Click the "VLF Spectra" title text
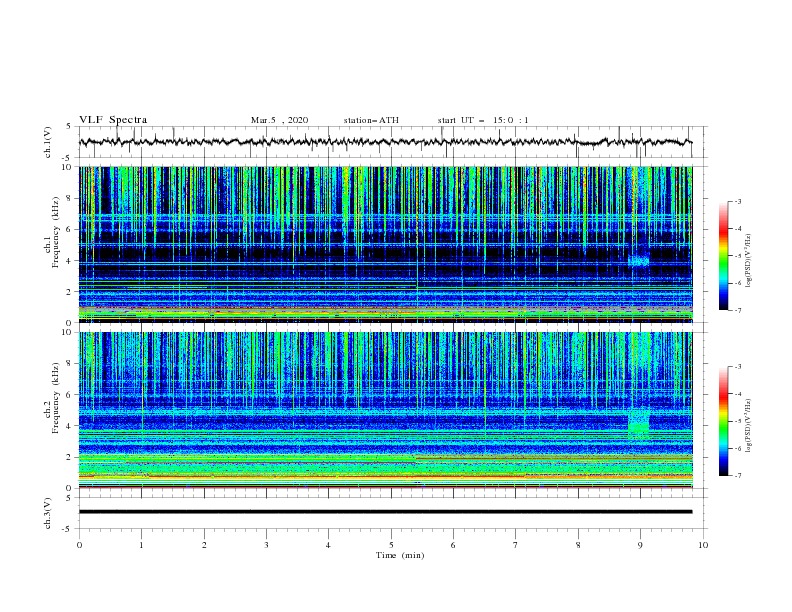The image size is (792, 612). [x=113, y=120]
